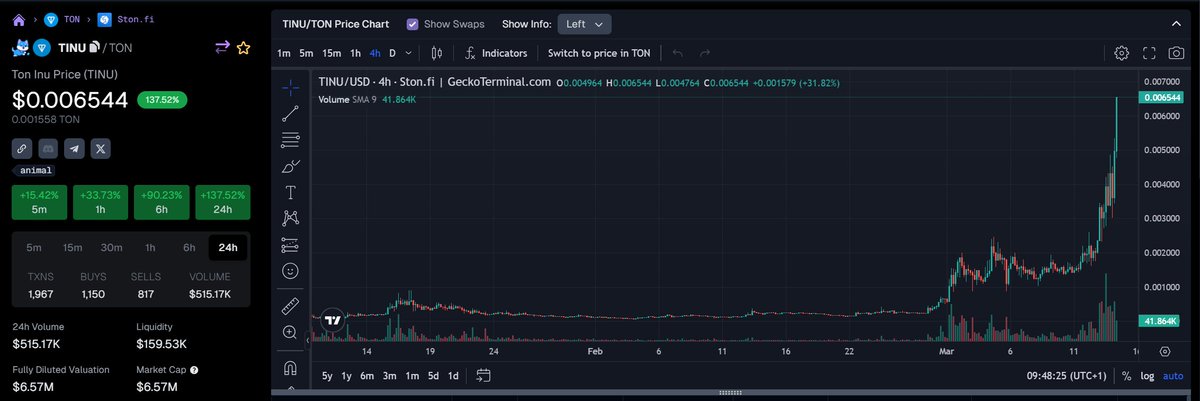Switch stats to the 6h tab

pyautogui.click(x=188, y=247)
